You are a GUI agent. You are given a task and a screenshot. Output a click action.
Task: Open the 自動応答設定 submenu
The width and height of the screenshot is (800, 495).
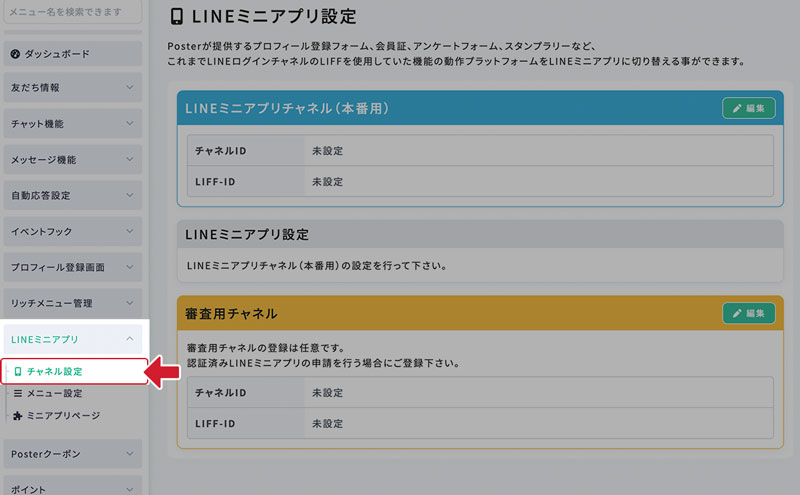[72, 196]
